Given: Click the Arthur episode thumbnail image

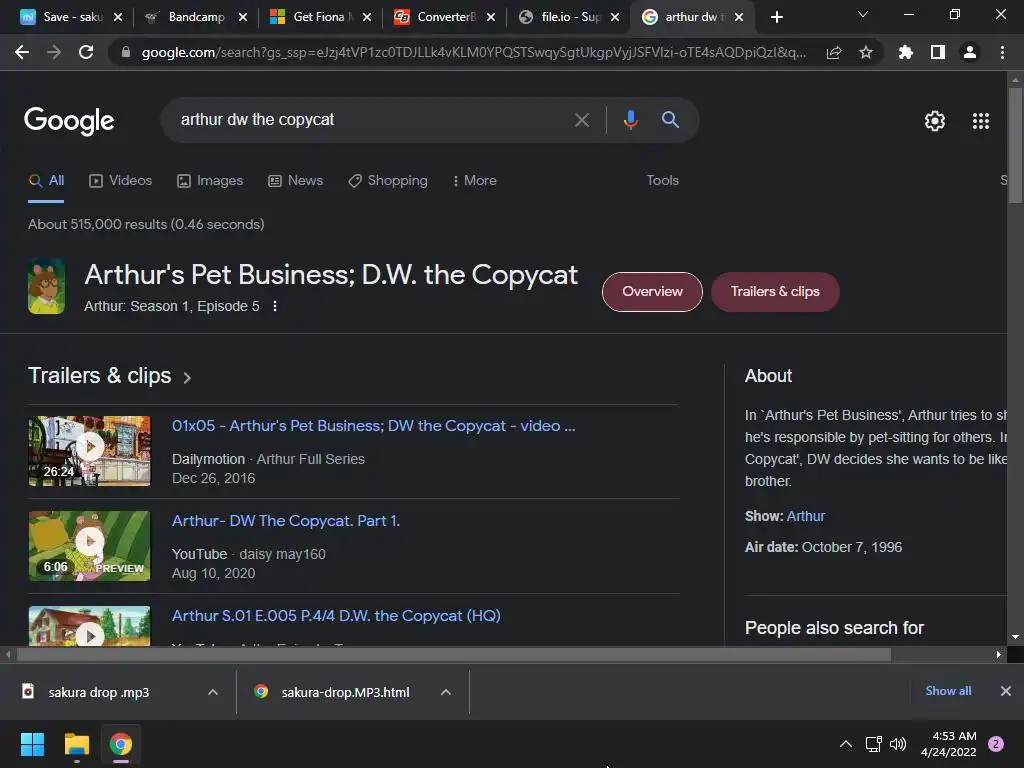Looking at the screenshot, I should (46, 286).
